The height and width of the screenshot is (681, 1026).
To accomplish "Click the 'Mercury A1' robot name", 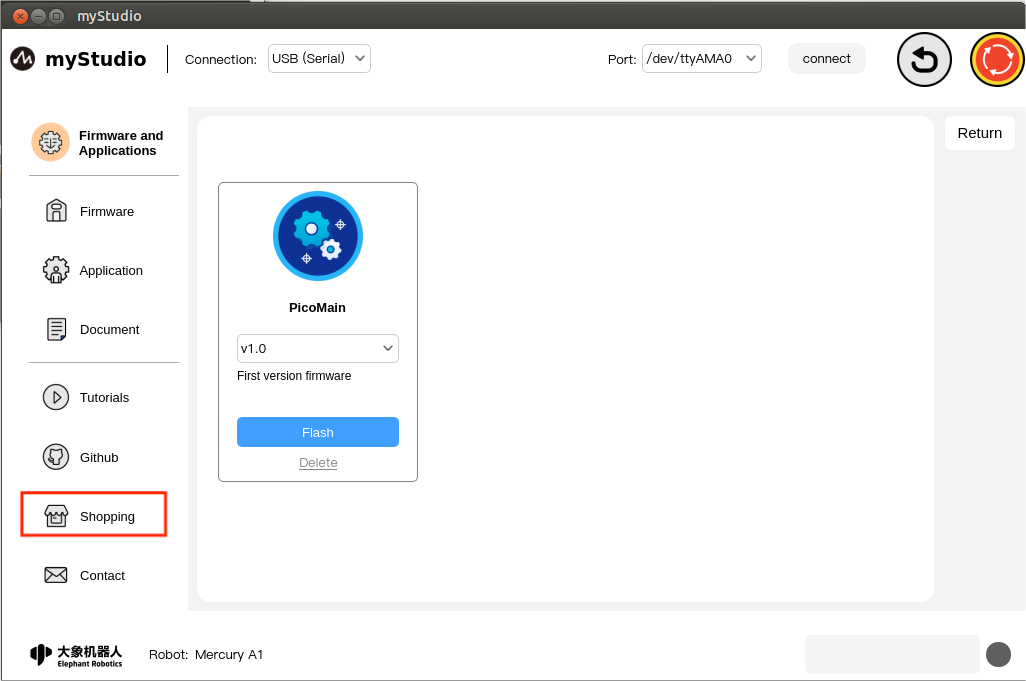I will pos(229,655).
